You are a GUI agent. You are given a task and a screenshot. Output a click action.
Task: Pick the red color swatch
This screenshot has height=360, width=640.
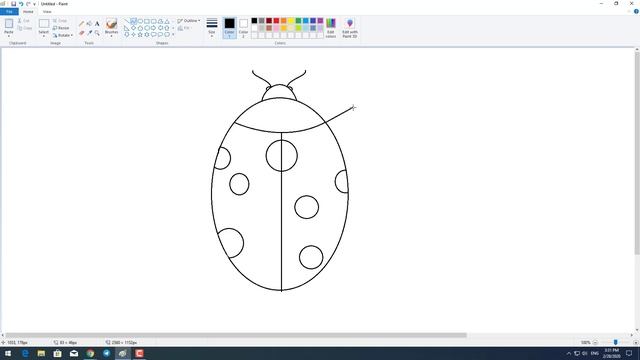coord(276,20)
